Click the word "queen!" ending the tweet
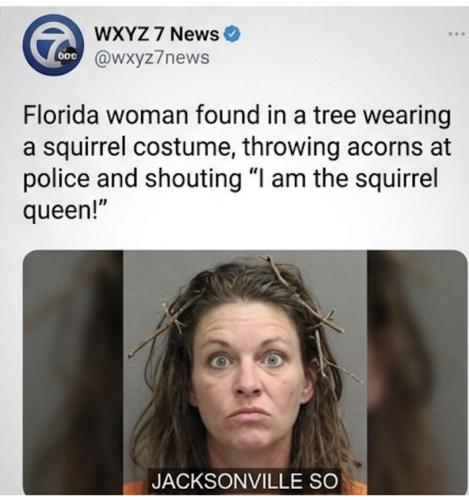The width and height of the screenshot is (469, 500). pos(65,211)
